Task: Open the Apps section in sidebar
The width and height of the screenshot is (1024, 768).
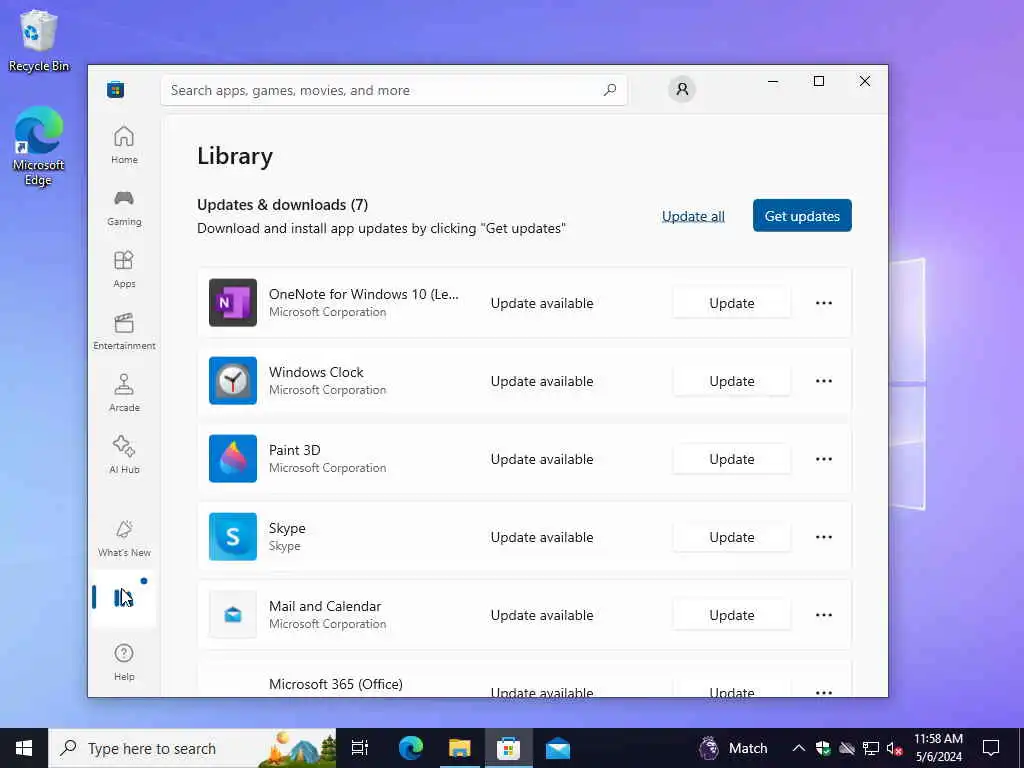Action: [x=124, y=269]
